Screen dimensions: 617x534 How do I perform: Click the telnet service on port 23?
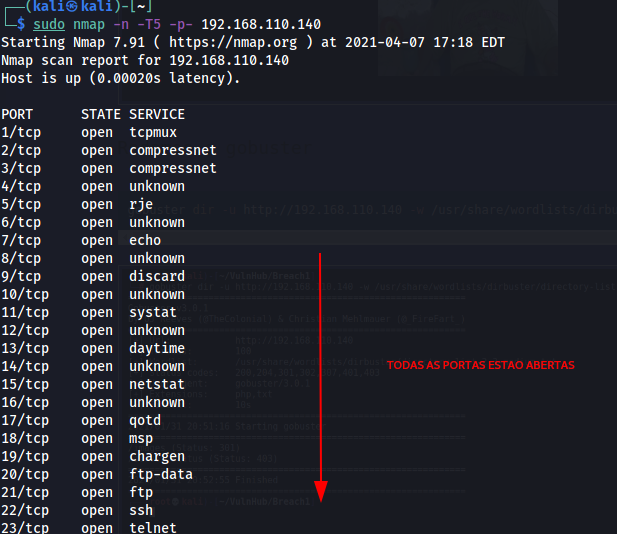[x=152, y=527]
